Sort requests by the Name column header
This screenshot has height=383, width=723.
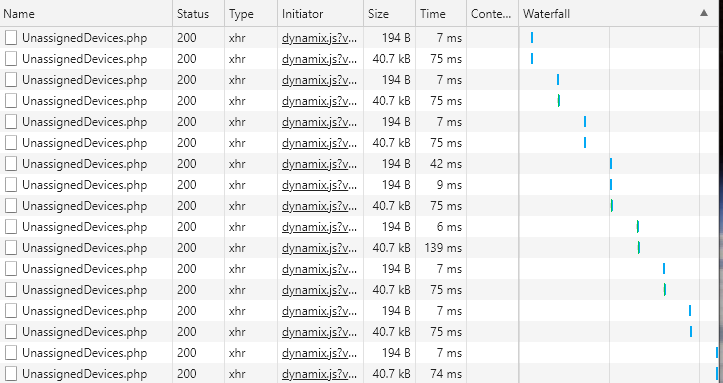[86, 14]
